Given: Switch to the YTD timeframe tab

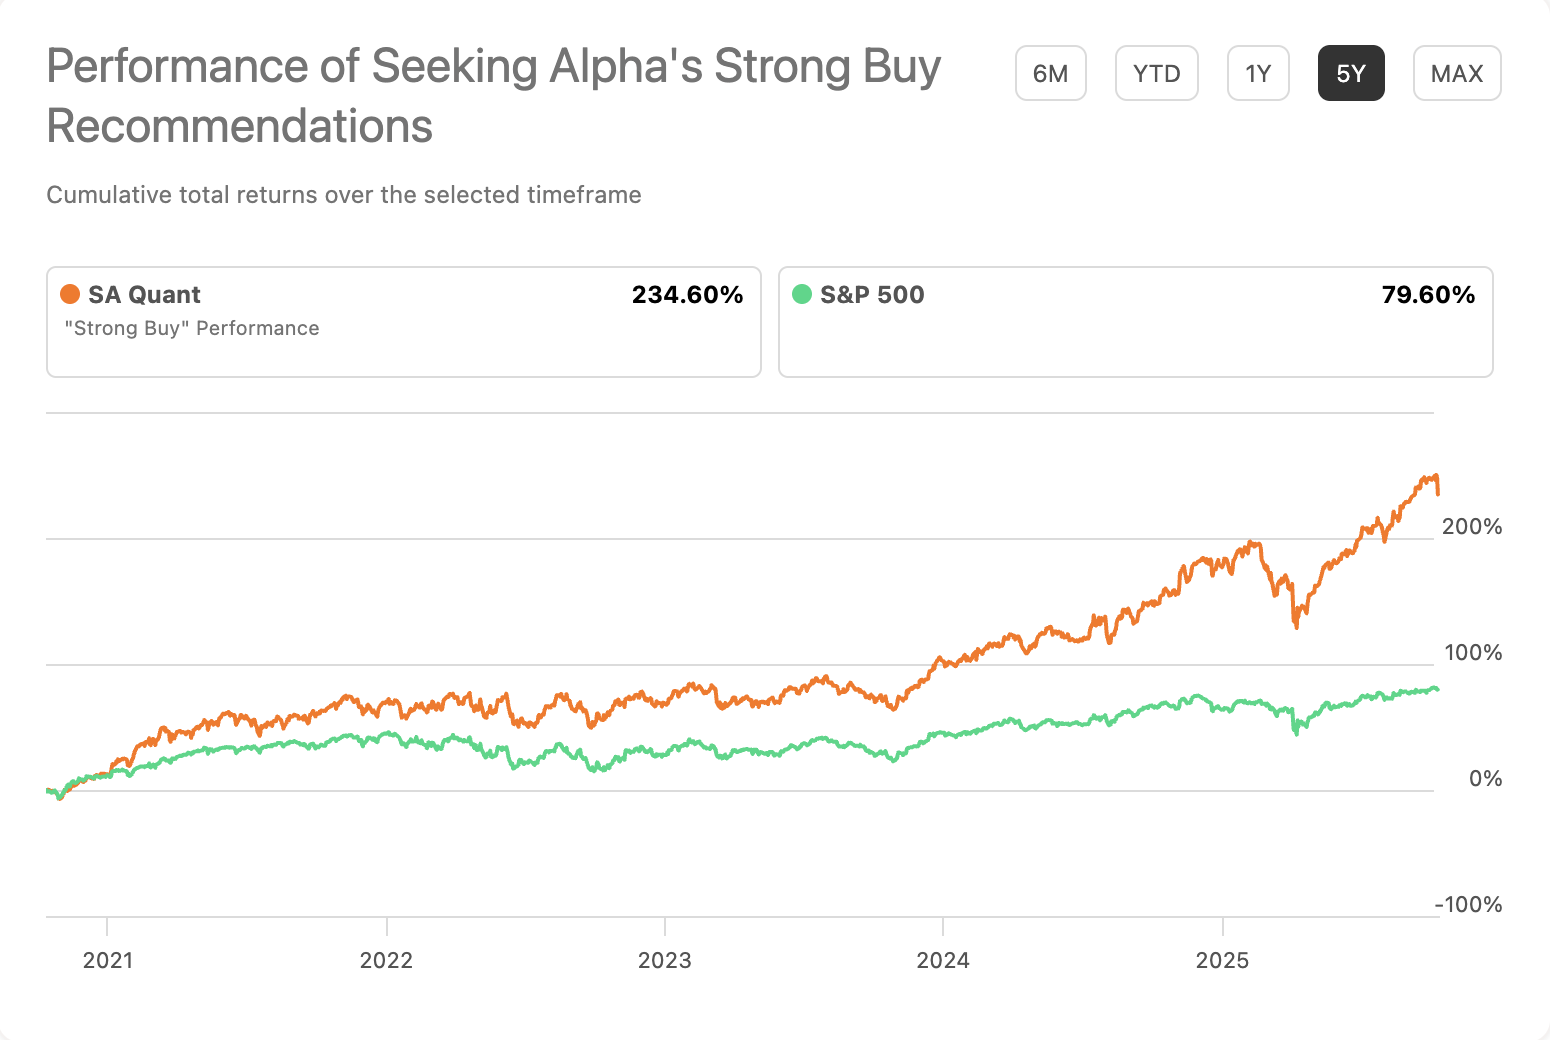Looking at the screenshot, I should click(x=1156, y=72).
